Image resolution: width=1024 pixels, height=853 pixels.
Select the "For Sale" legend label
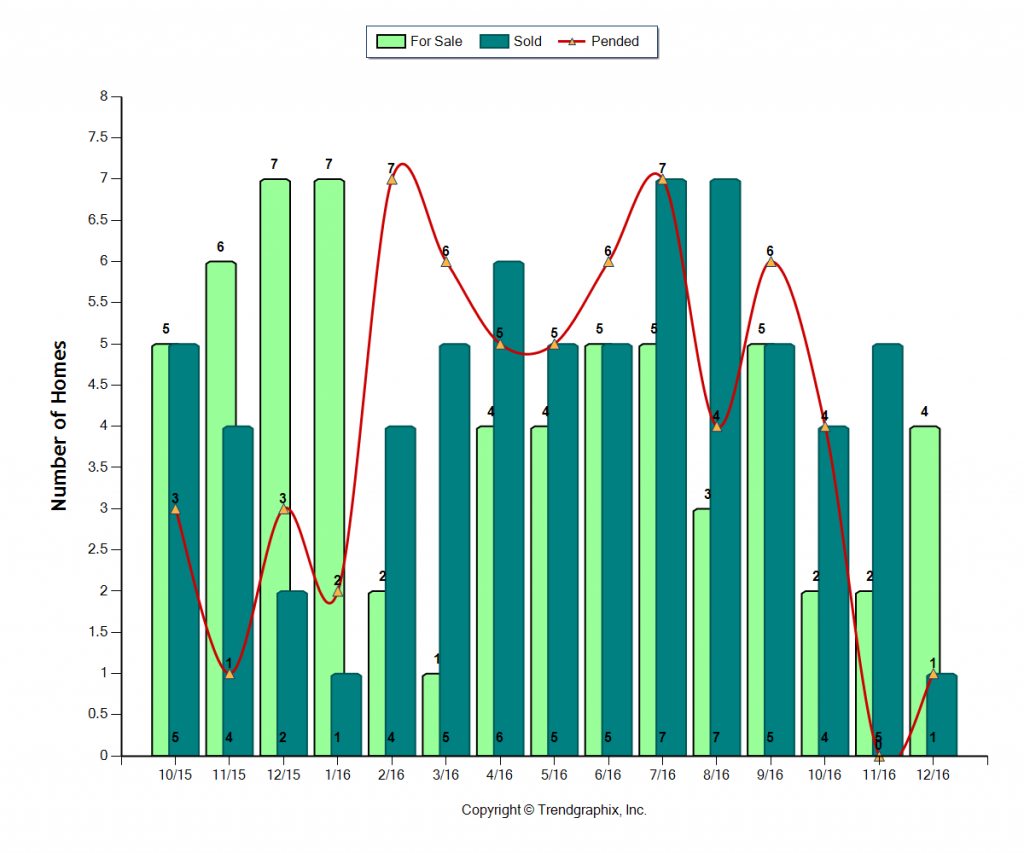(436, 42)
